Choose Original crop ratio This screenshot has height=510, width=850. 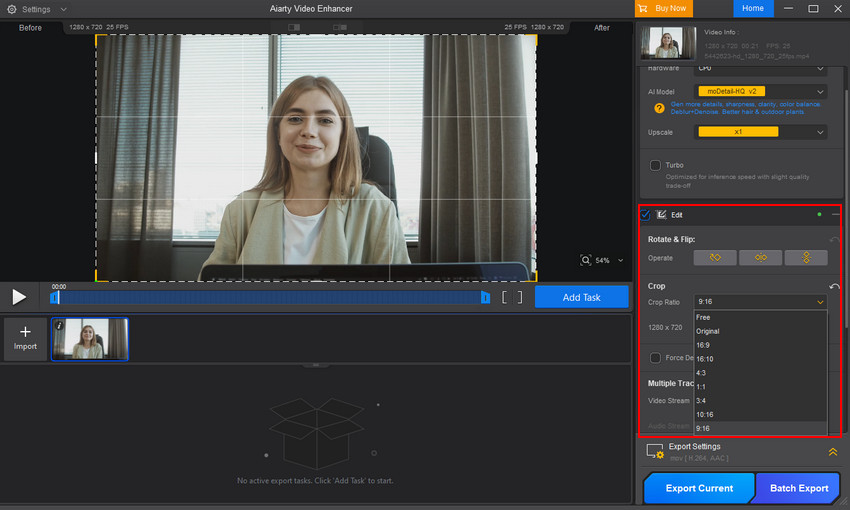760,331
